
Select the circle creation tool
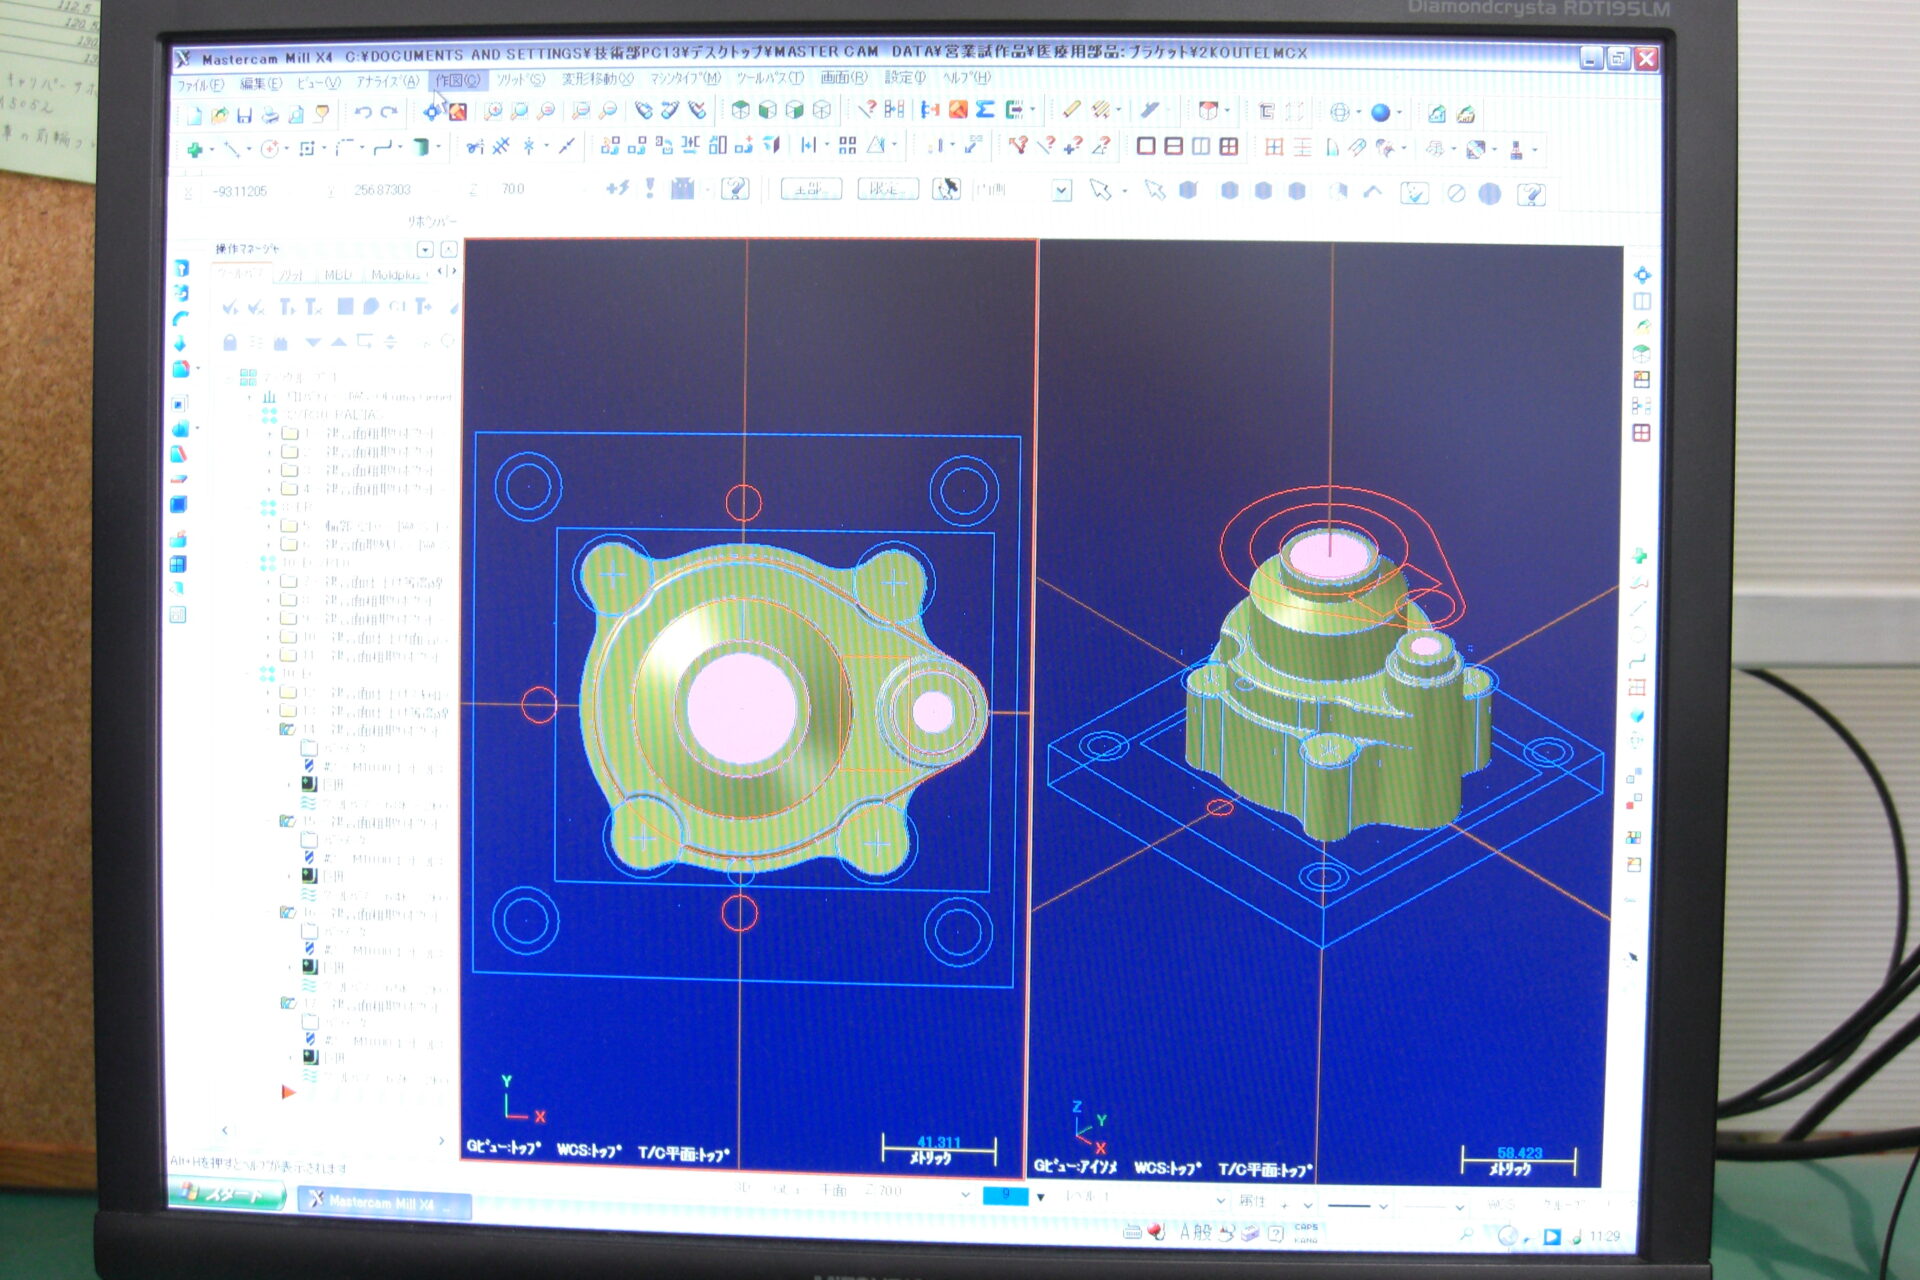click(269, 149)
